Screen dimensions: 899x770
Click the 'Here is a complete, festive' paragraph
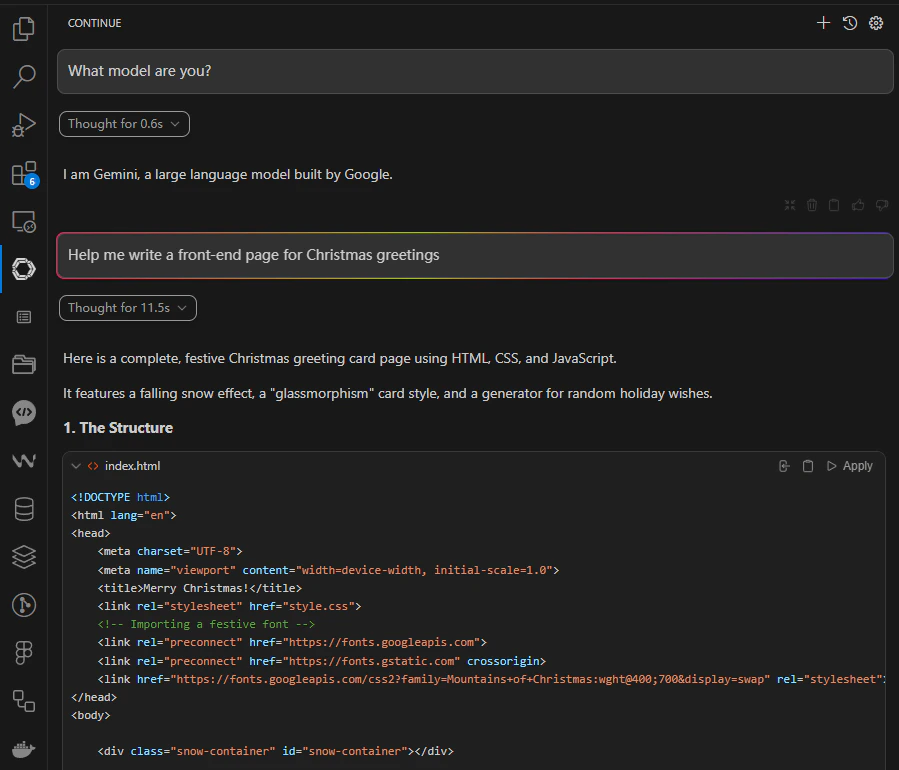339,358
